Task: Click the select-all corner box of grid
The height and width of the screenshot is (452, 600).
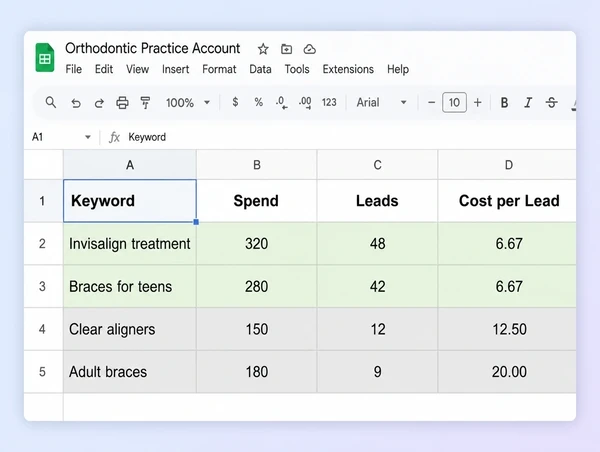Action: (43, 165)
